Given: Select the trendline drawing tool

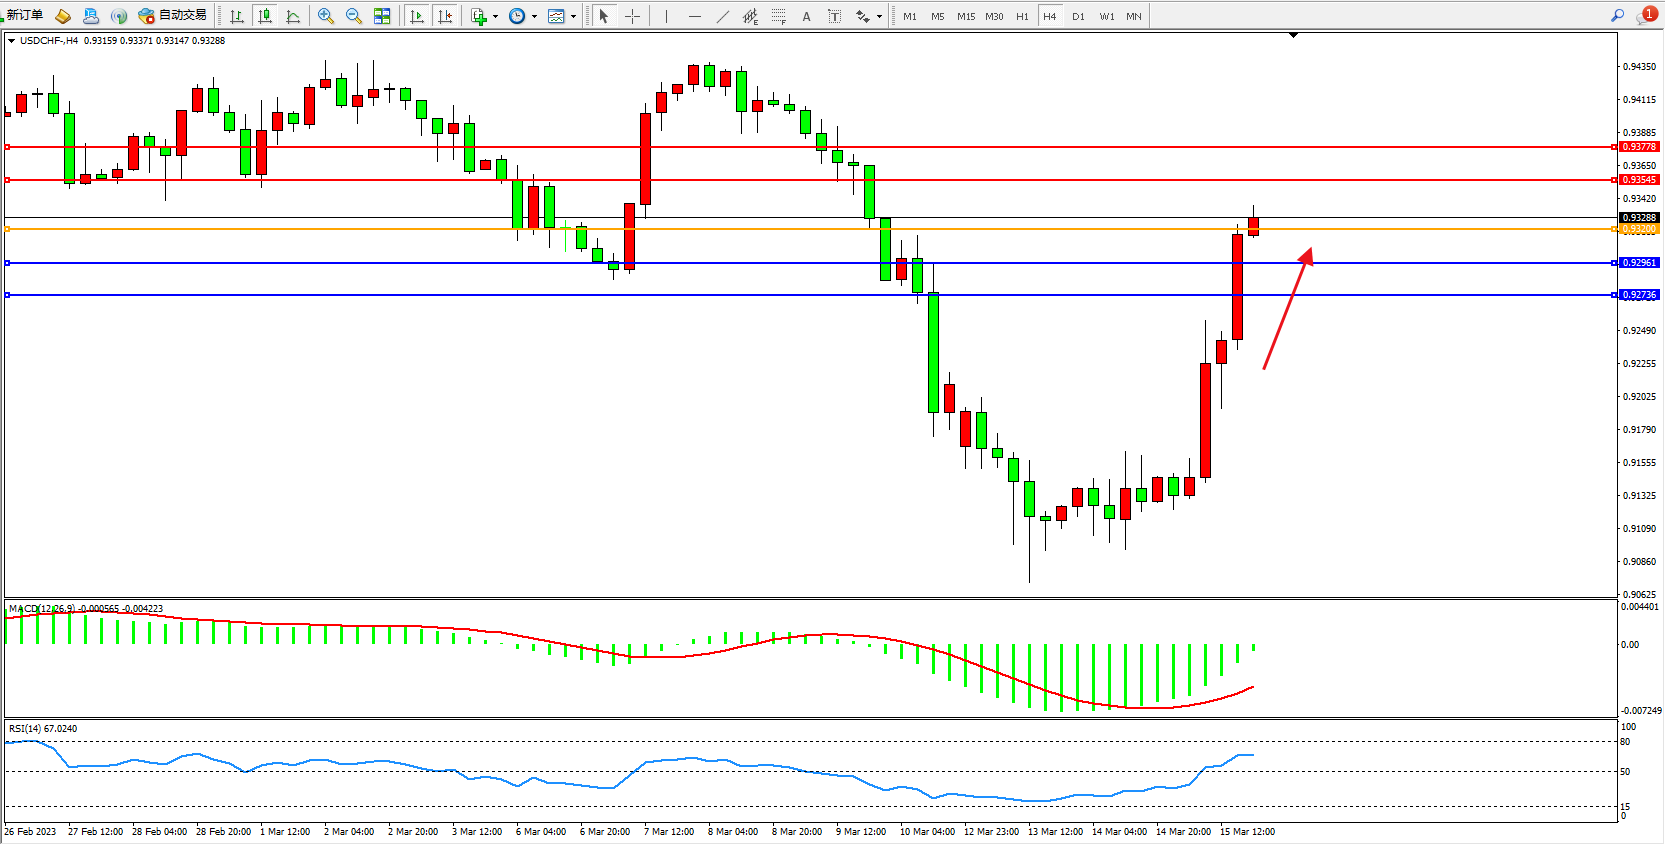Looking at the screenshot, I should click(722, 16).
